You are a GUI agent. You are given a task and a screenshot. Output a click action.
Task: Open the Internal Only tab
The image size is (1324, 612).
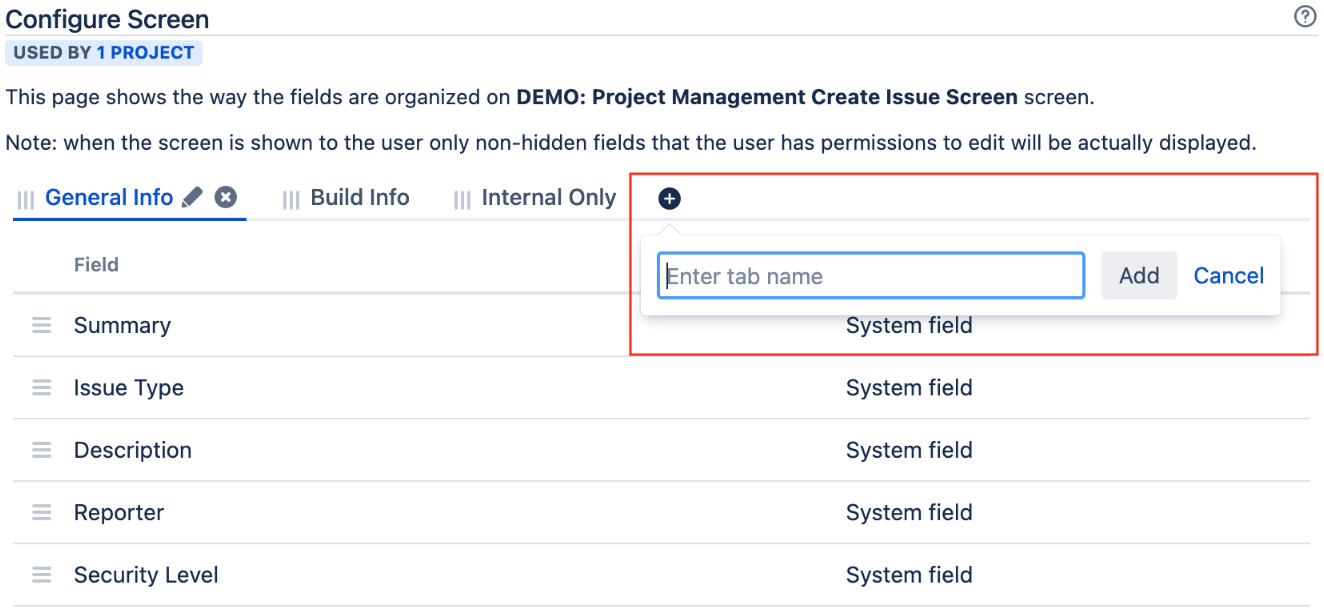[547, 197]
